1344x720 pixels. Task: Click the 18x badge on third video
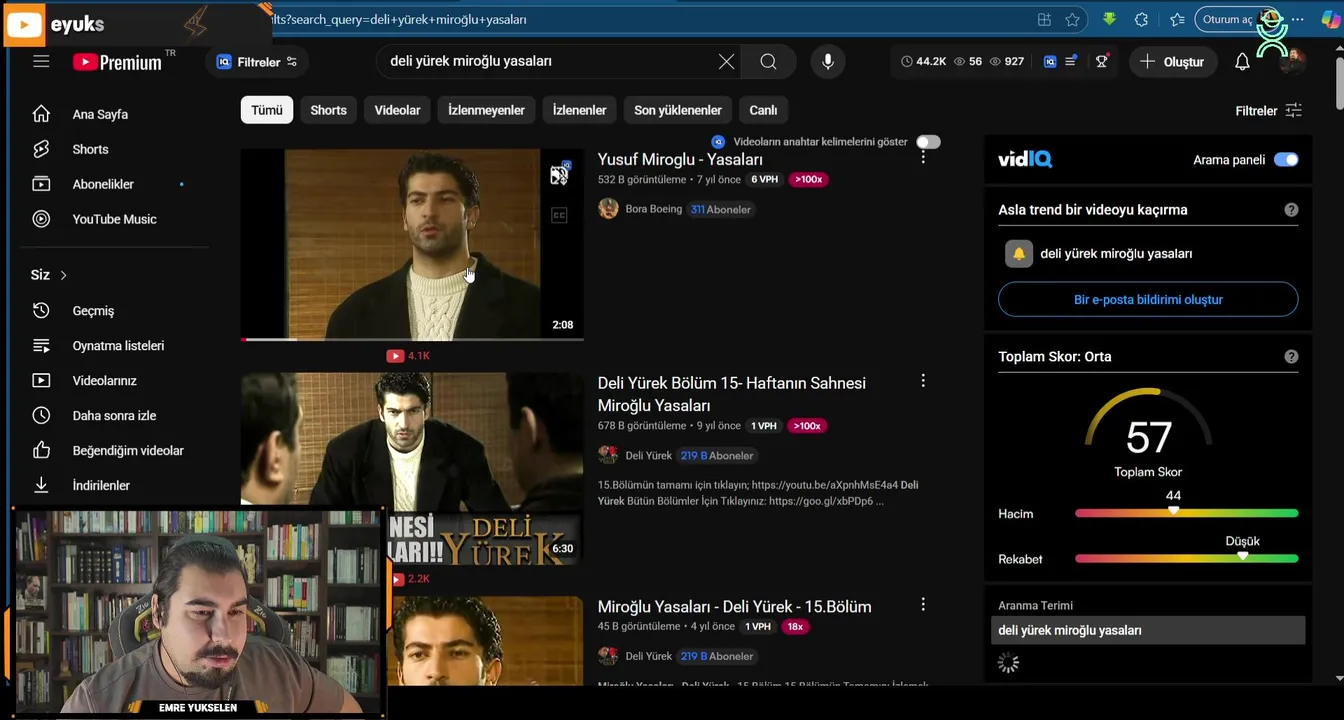(x=795, y=627)
